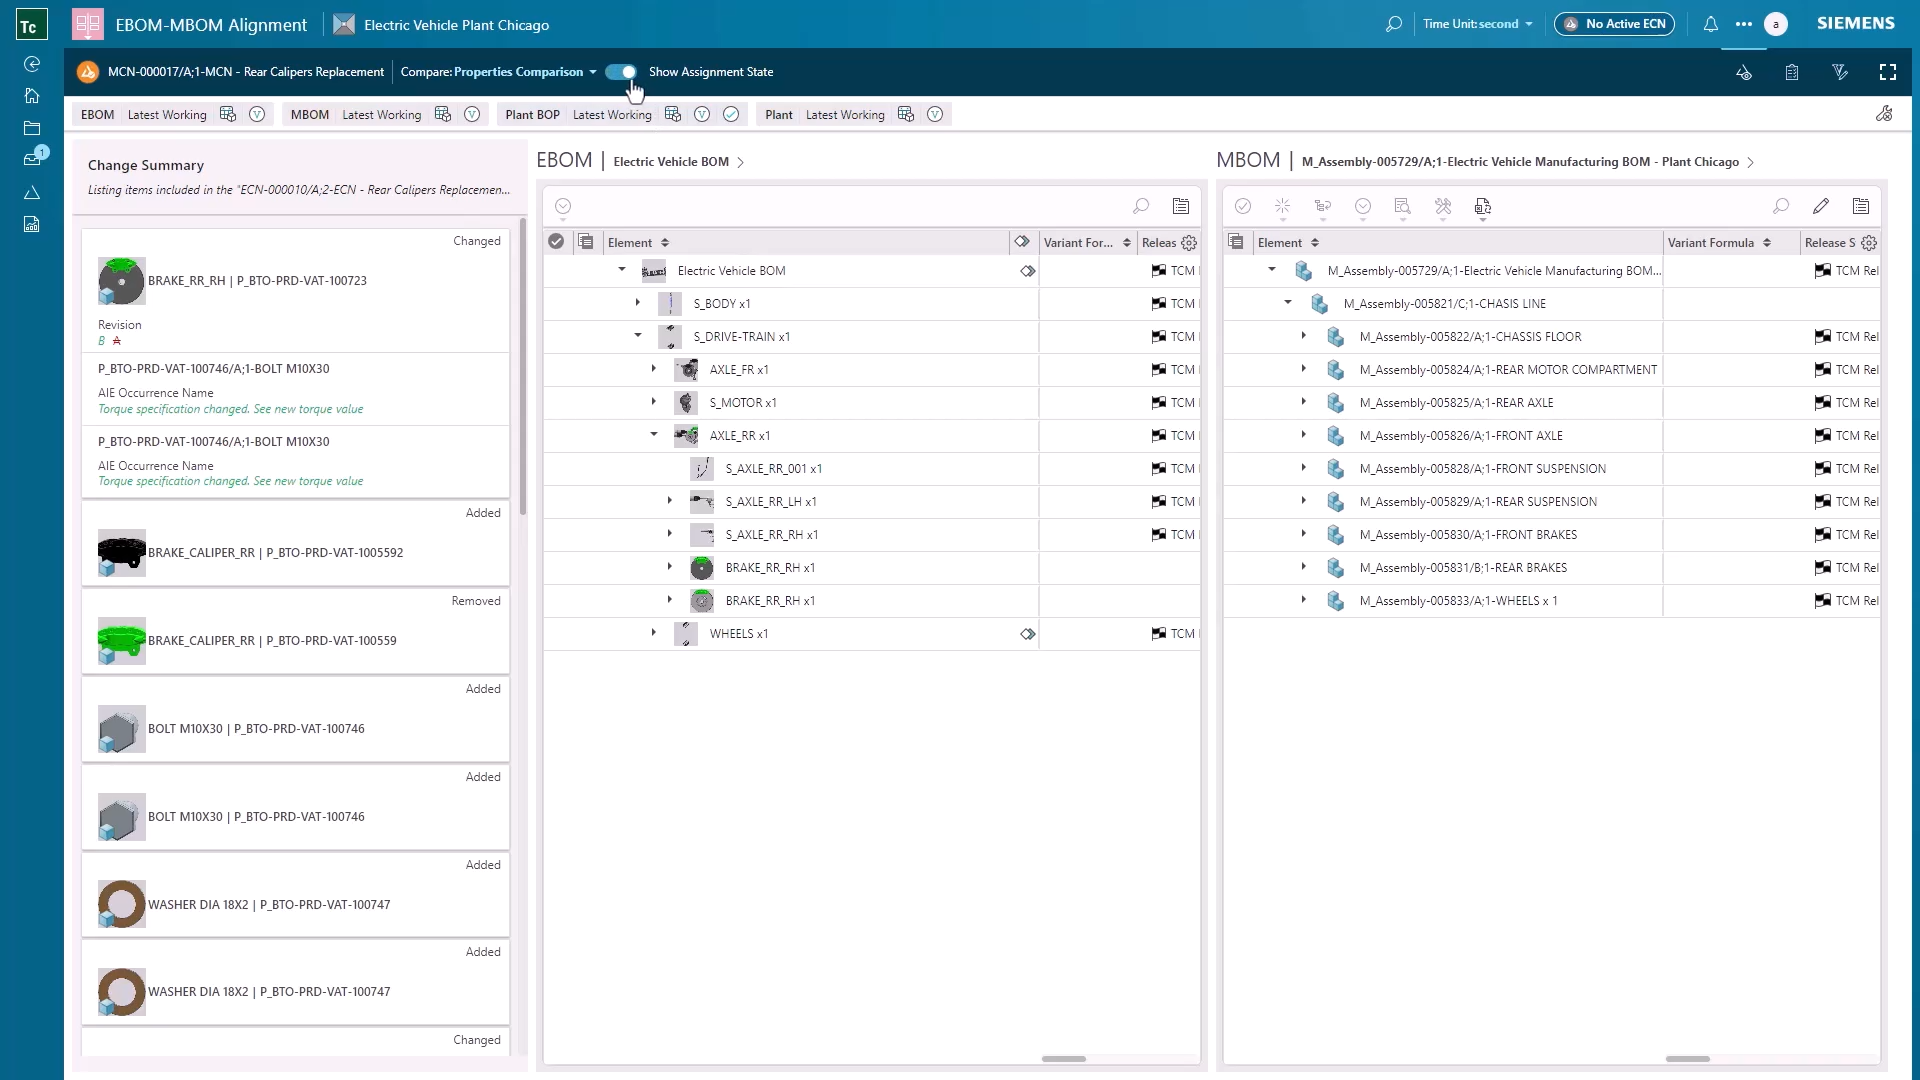
Task: Toggle EBOM select-all checkmark header
Action: [556, 242]
